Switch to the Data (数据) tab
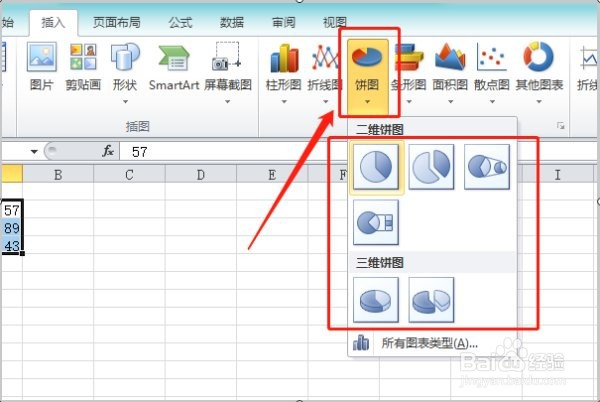This screenshot has height=402, width=600. [x=232, y=23]
